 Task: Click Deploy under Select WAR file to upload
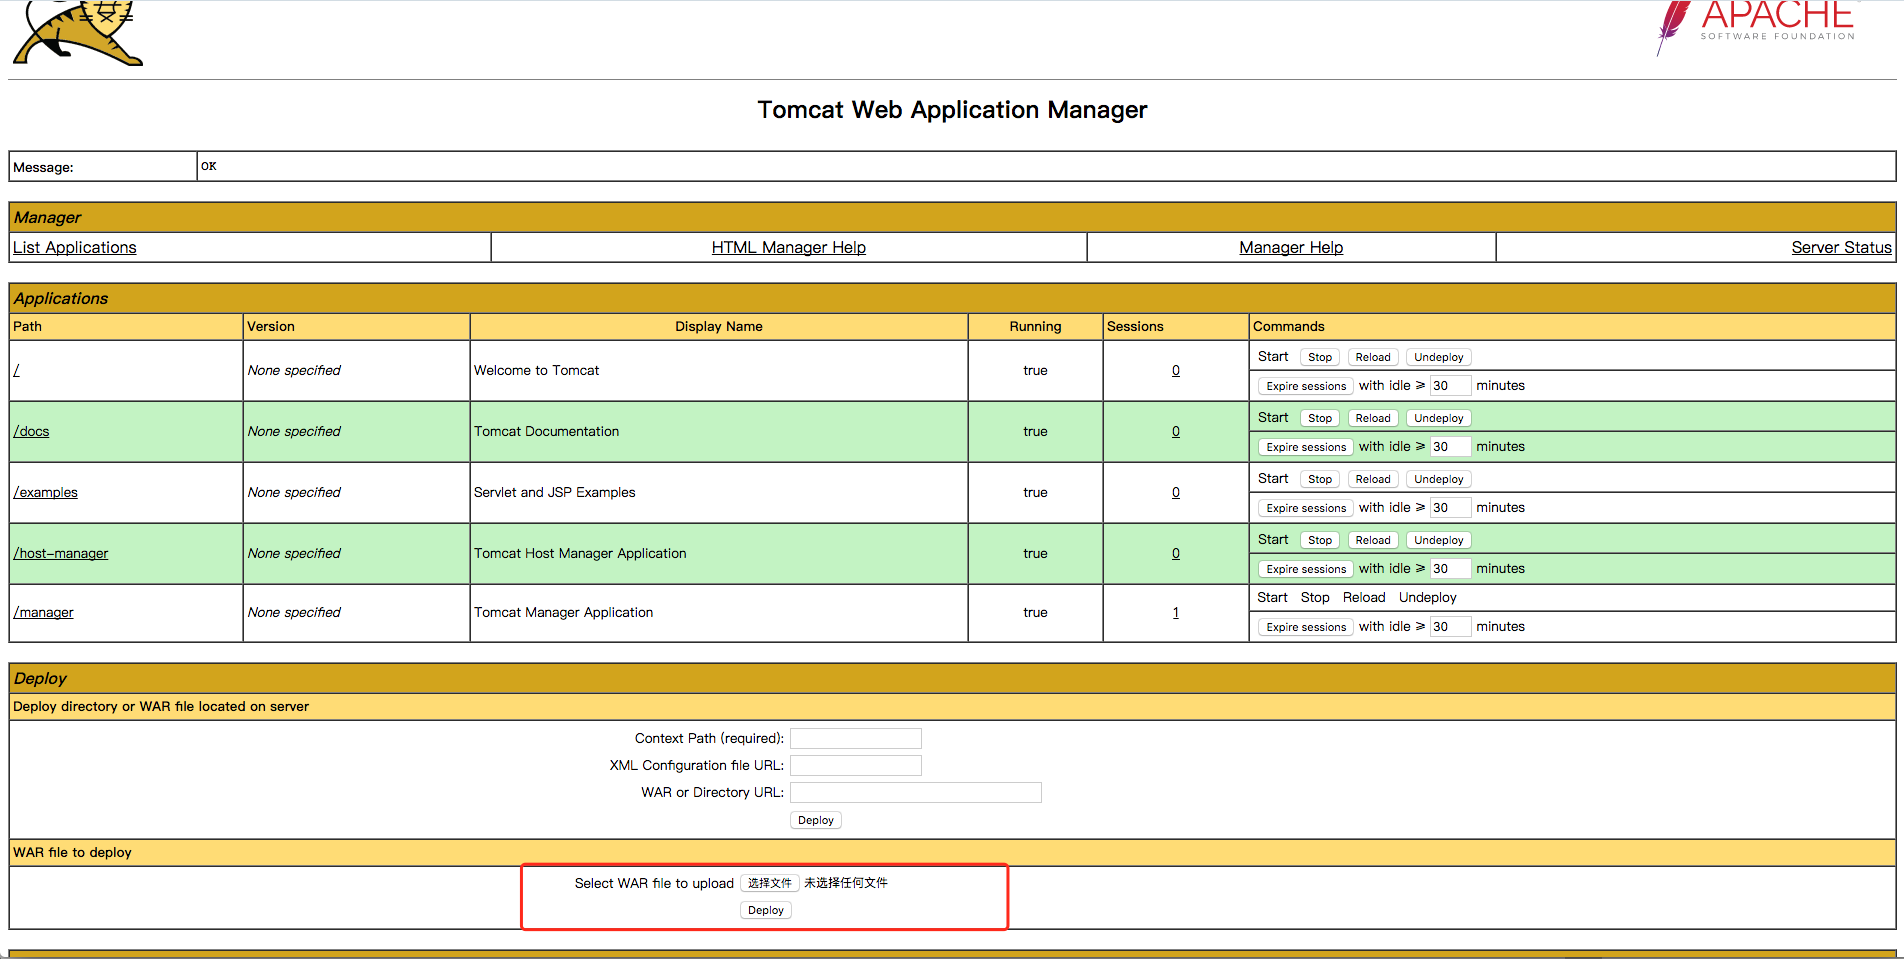tap(766, 910)
